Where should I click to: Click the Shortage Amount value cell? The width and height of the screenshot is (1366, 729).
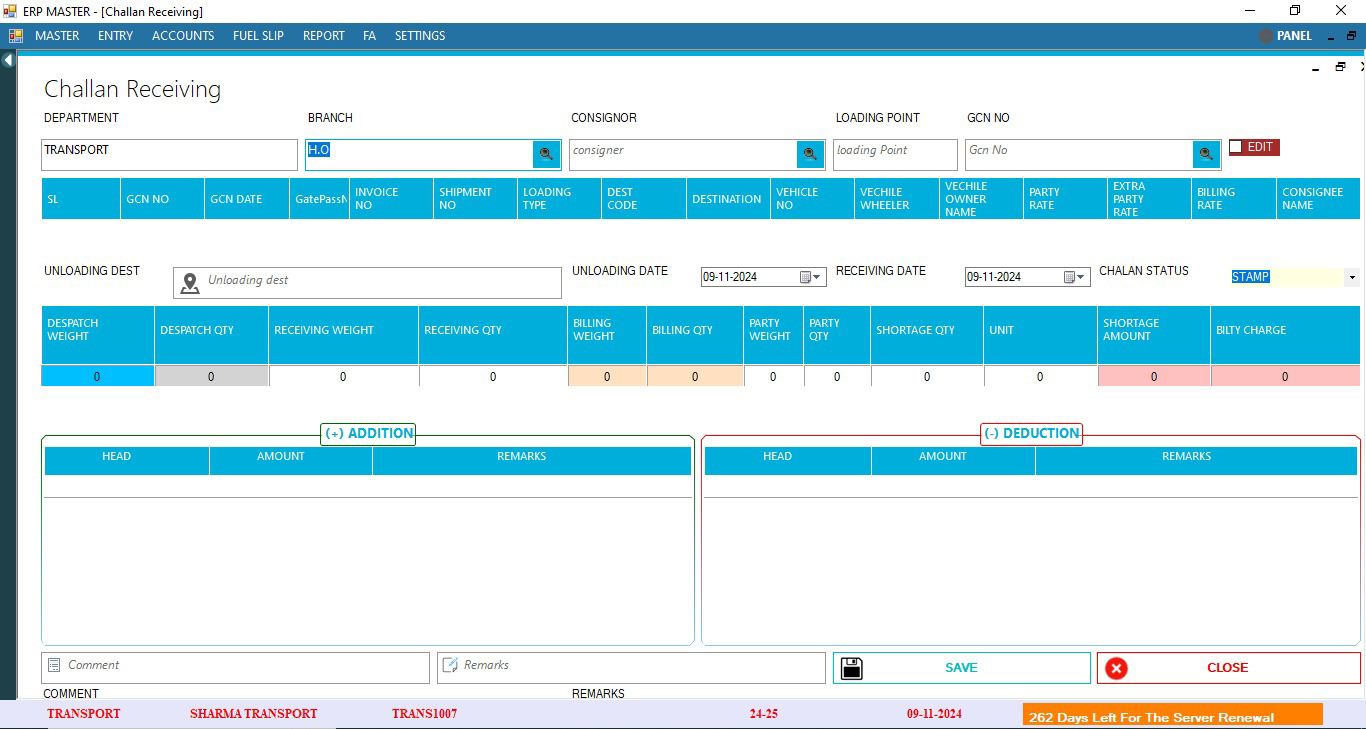1154,377
